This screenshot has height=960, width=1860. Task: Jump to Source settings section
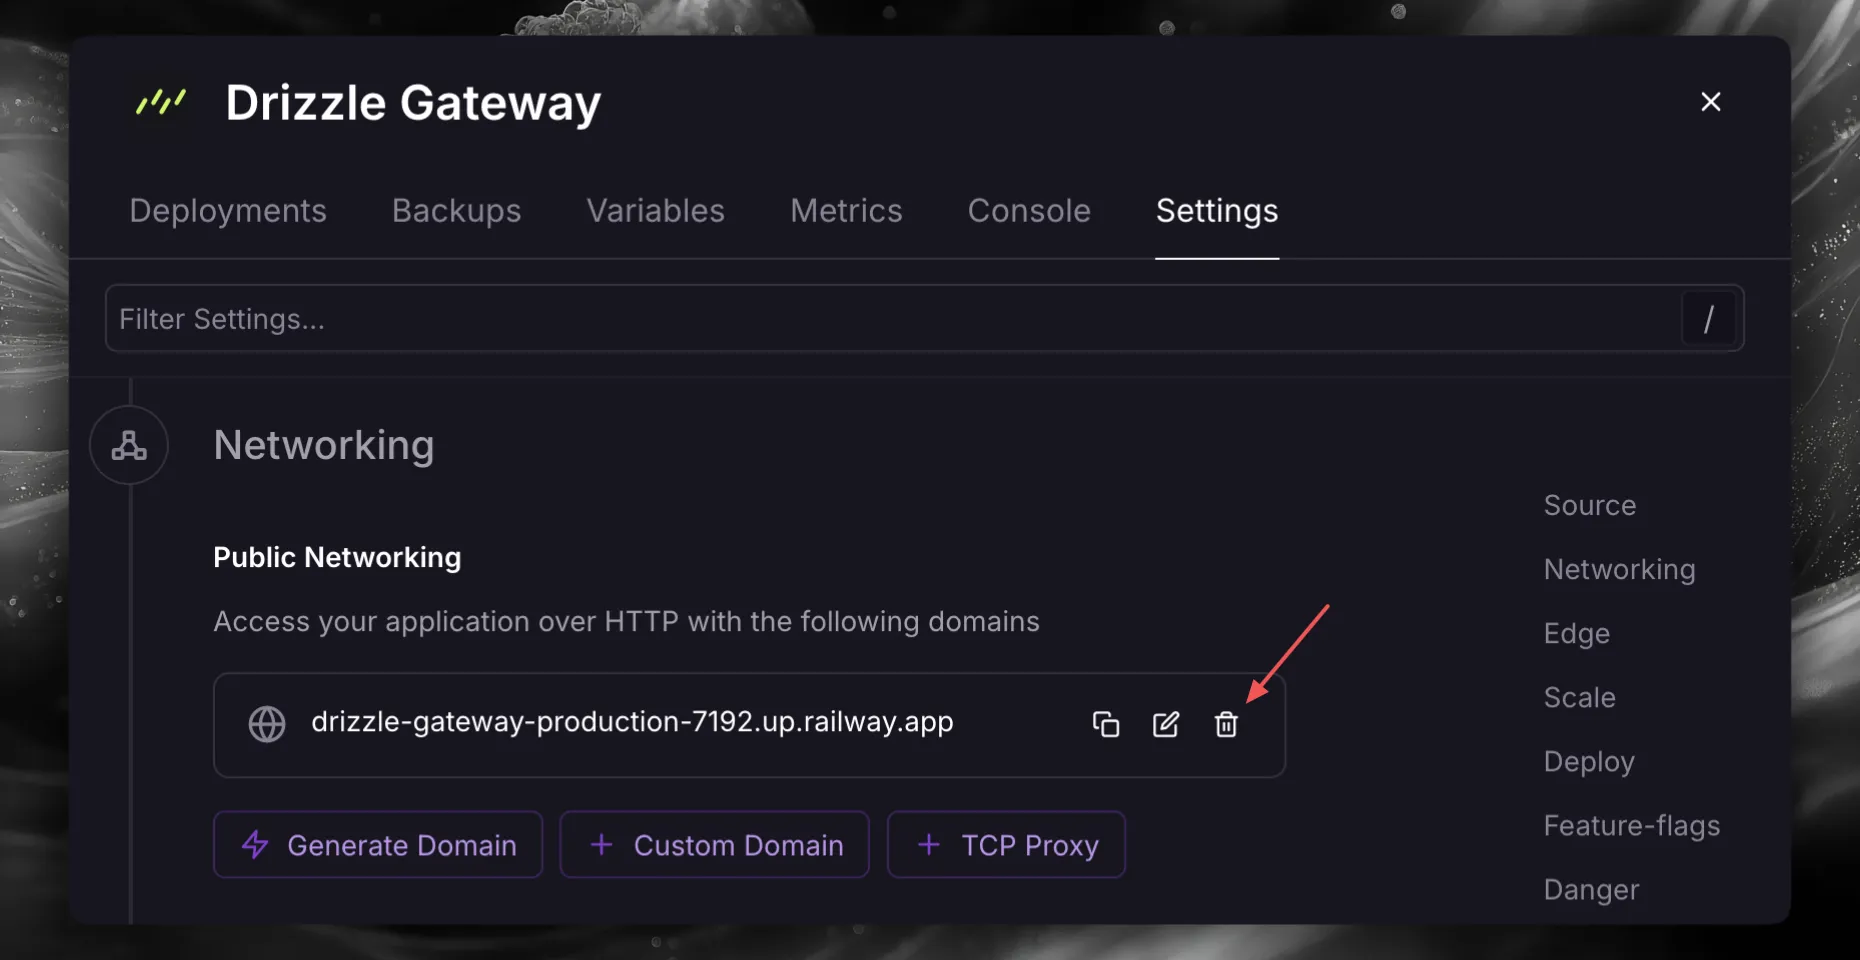1590,505
